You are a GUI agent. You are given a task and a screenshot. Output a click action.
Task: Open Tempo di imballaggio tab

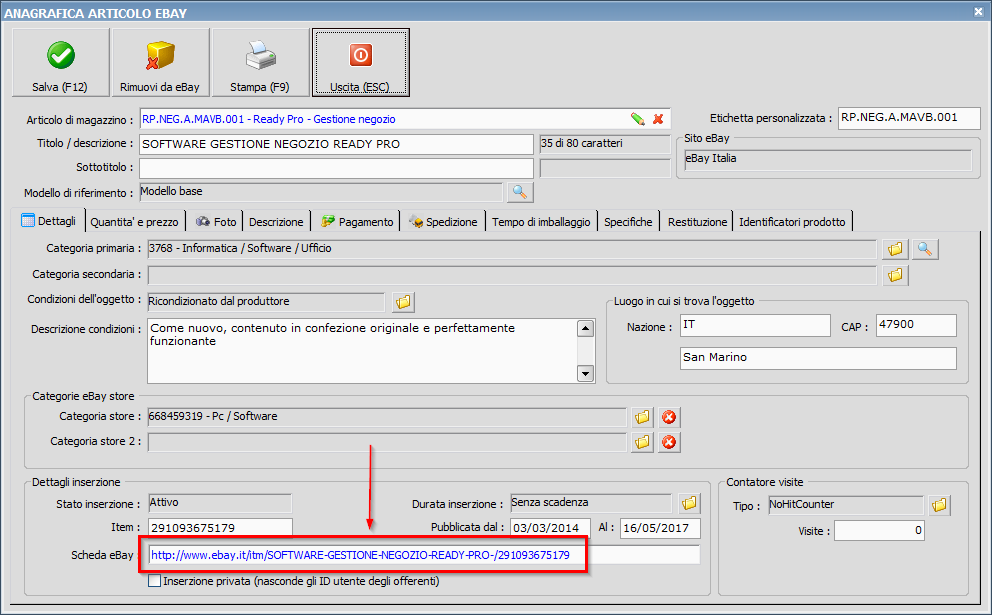[x=541, y=222]
